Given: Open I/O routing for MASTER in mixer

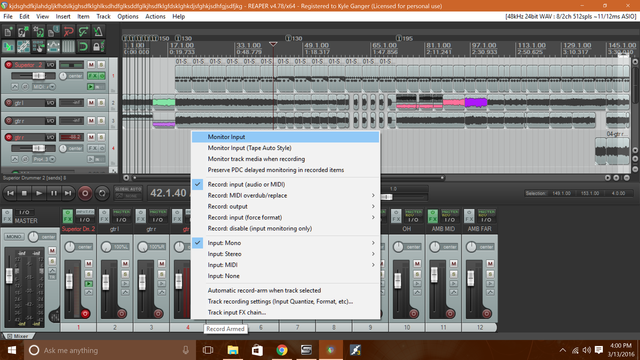Looking at the screenshot, I should coord(24,212).
